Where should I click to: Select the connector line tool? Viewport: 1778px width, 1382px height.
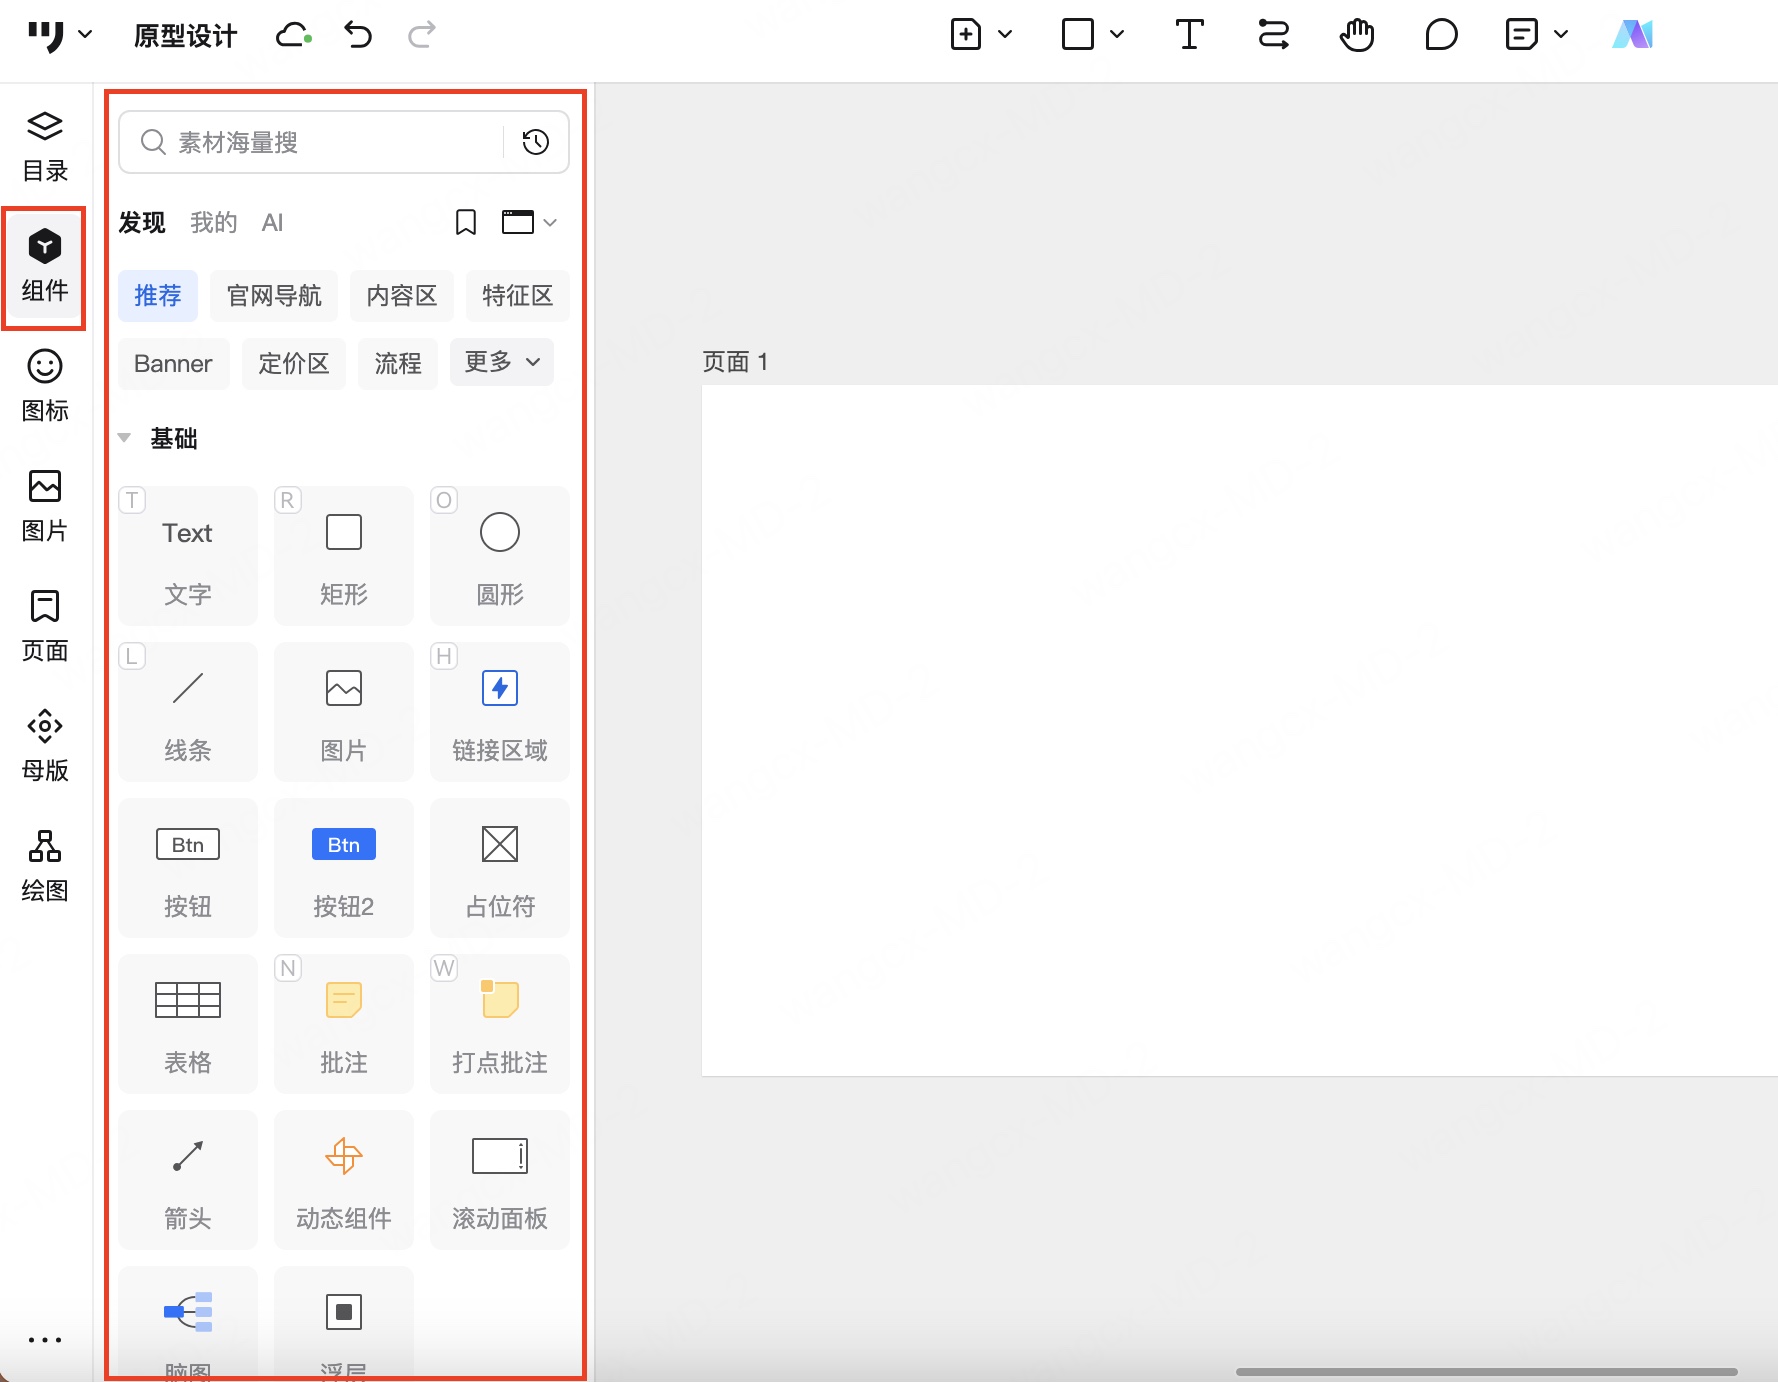coord(1273,35)
